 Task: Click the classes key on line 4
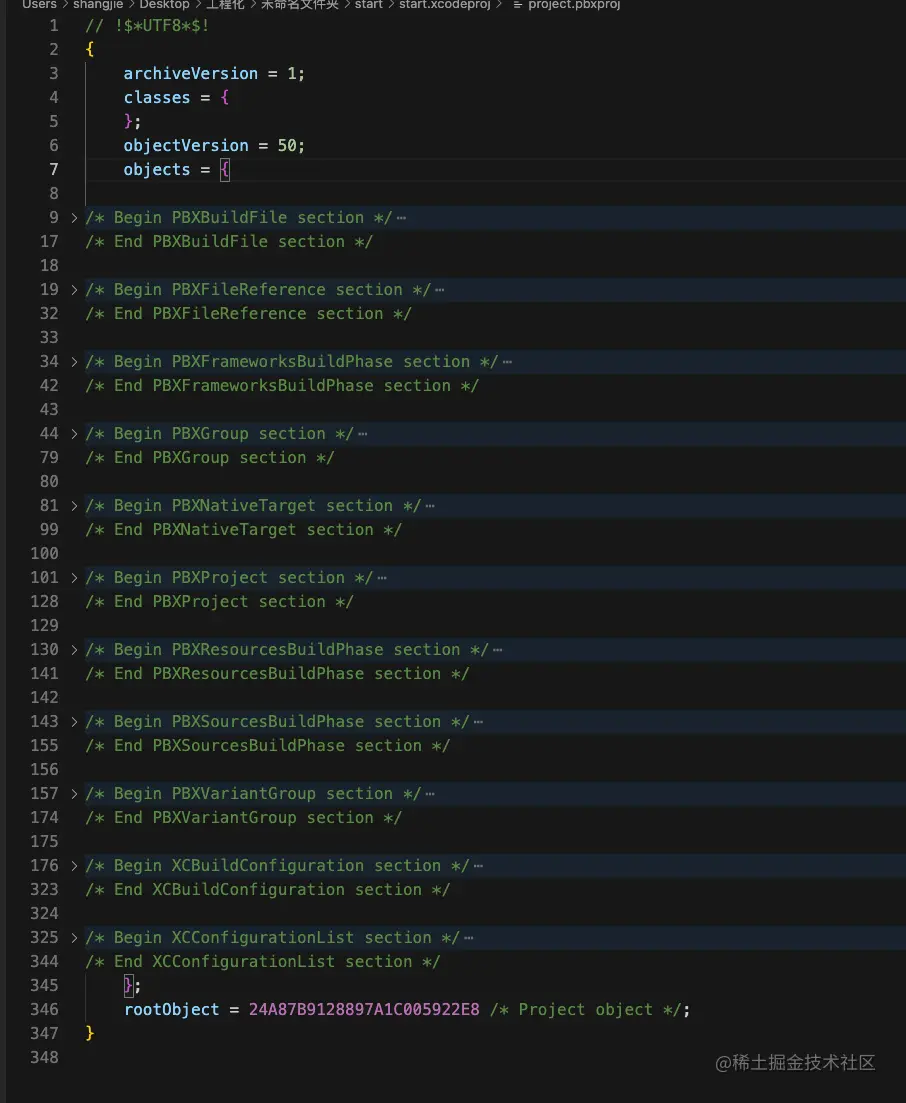[157, 98]
